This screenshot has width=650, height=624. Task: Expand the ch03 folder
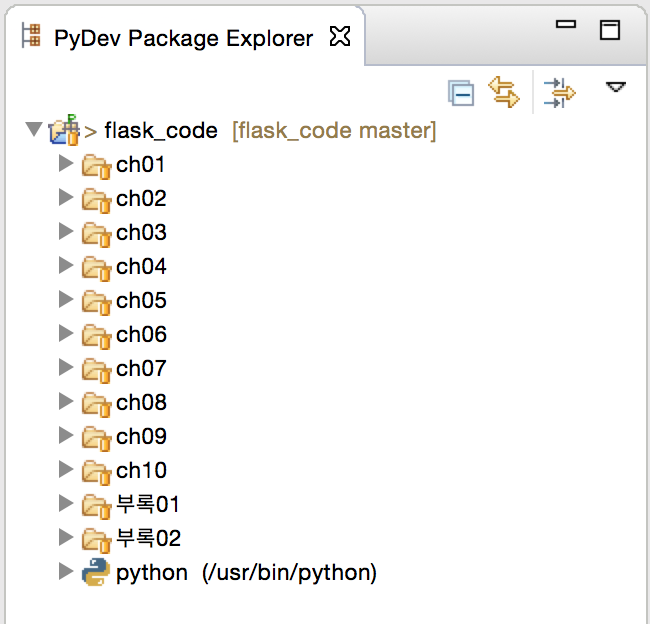tap(66, 231)
